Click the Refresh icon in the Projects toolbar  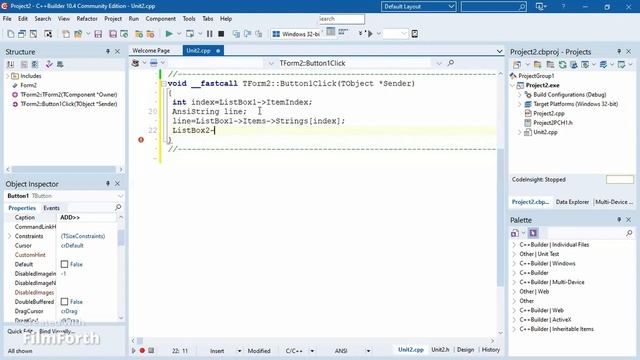point(562,64)
